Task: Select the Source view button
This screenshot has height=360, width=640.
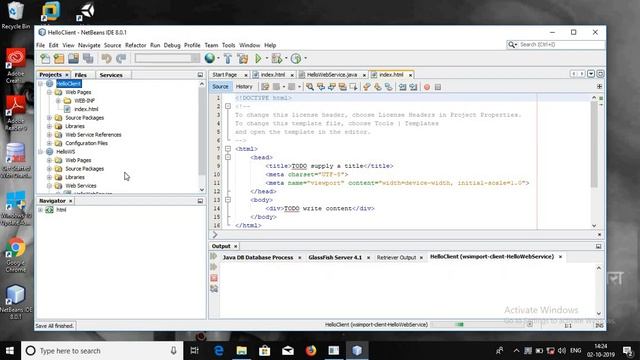Action: 220,87
